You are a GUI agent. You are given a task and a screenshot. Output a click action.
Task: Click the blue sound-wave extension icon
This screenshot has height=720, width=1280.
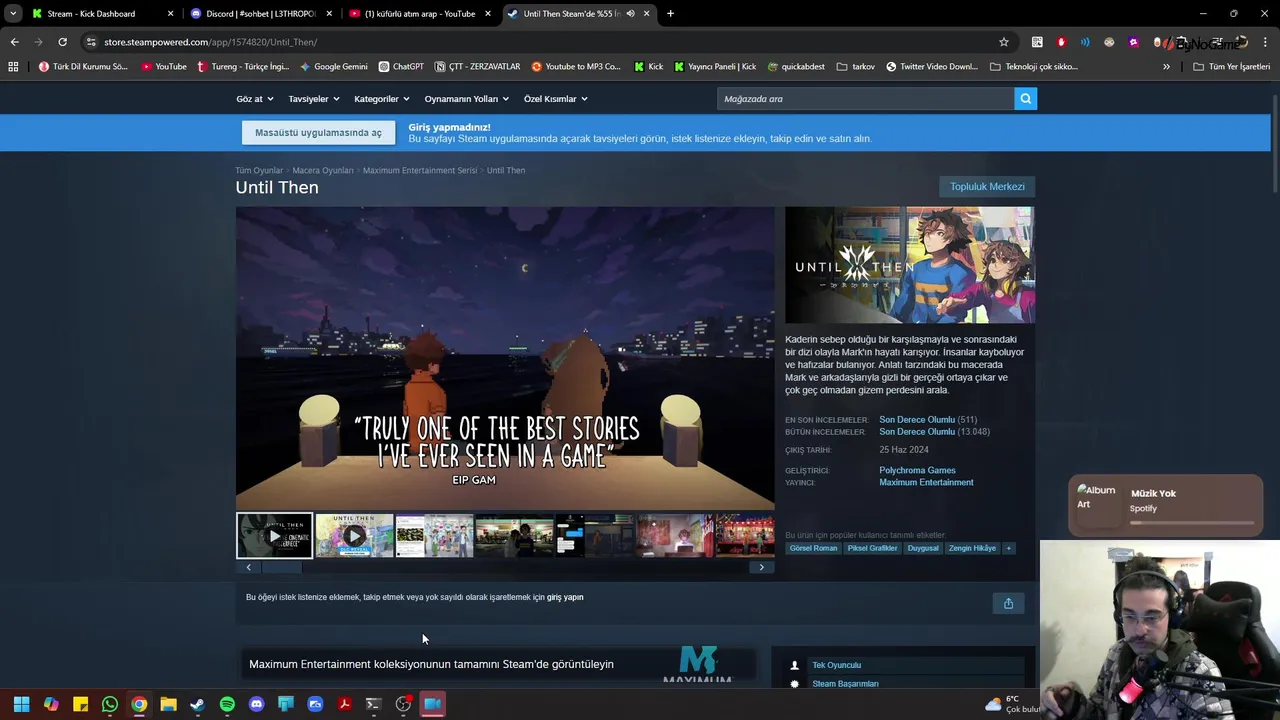click(x=1085, y=42)
